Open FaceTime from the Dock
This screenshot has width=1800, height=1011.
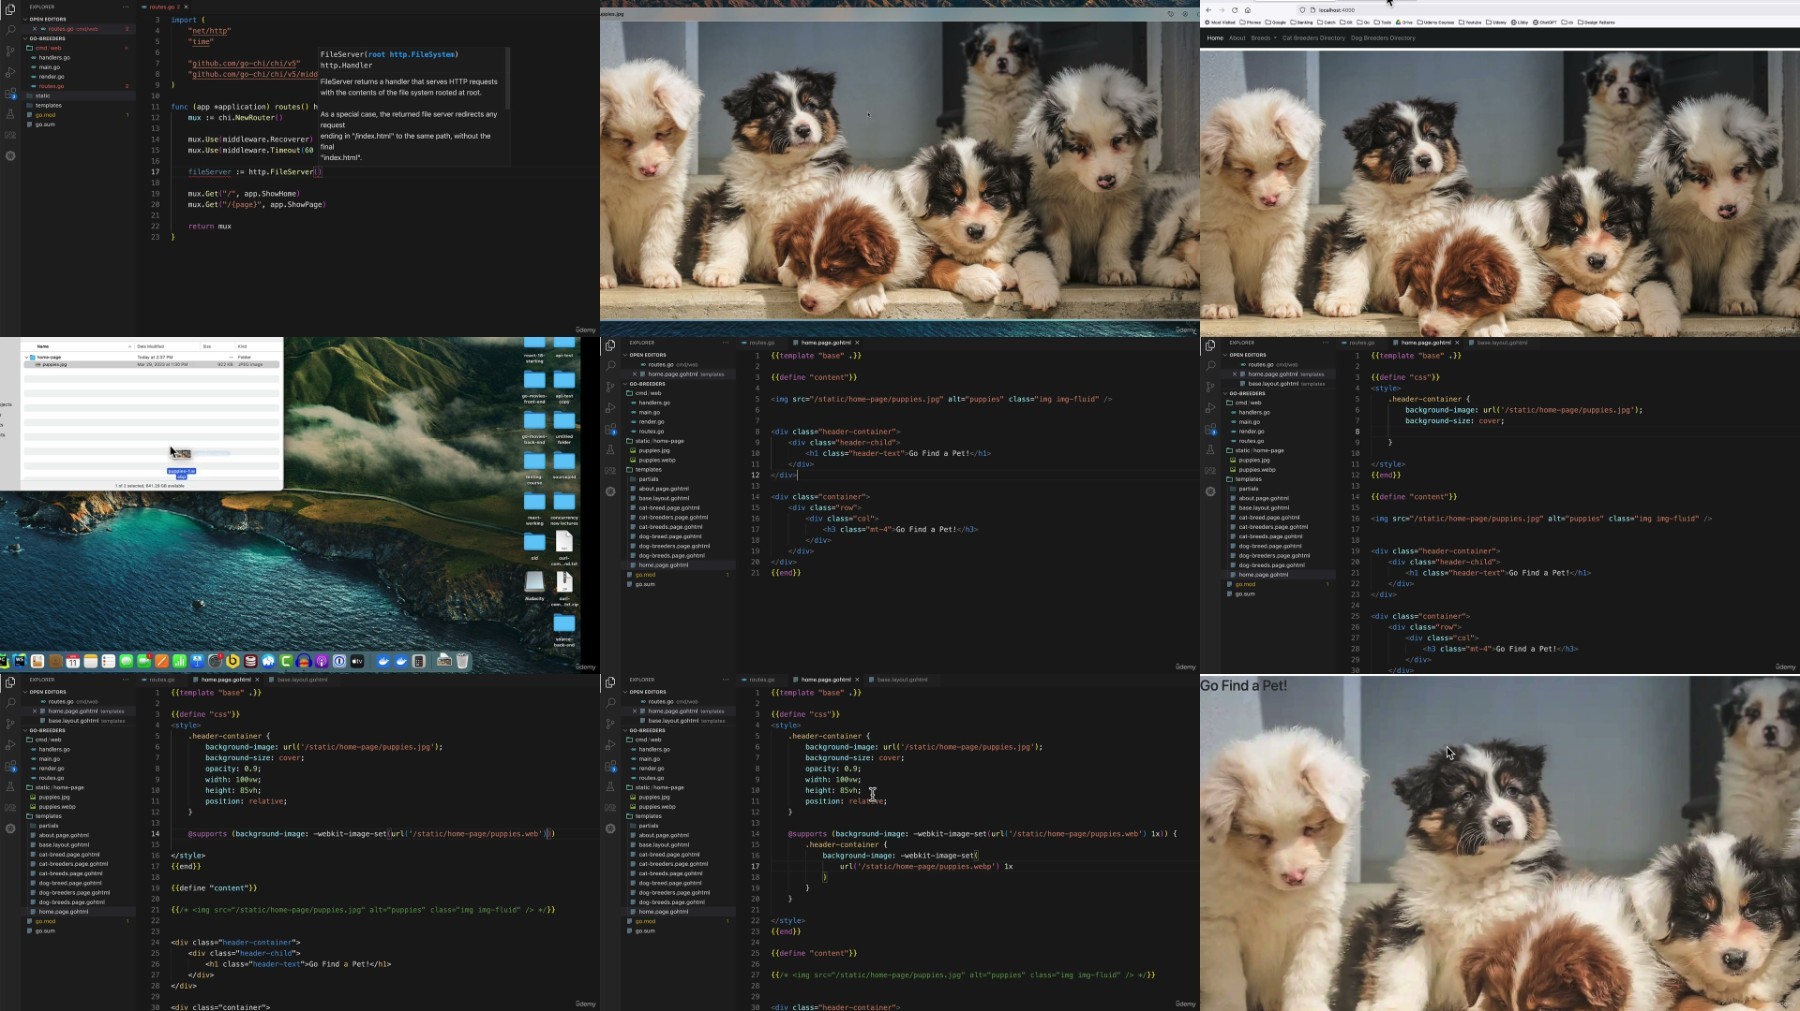[144, 661]
